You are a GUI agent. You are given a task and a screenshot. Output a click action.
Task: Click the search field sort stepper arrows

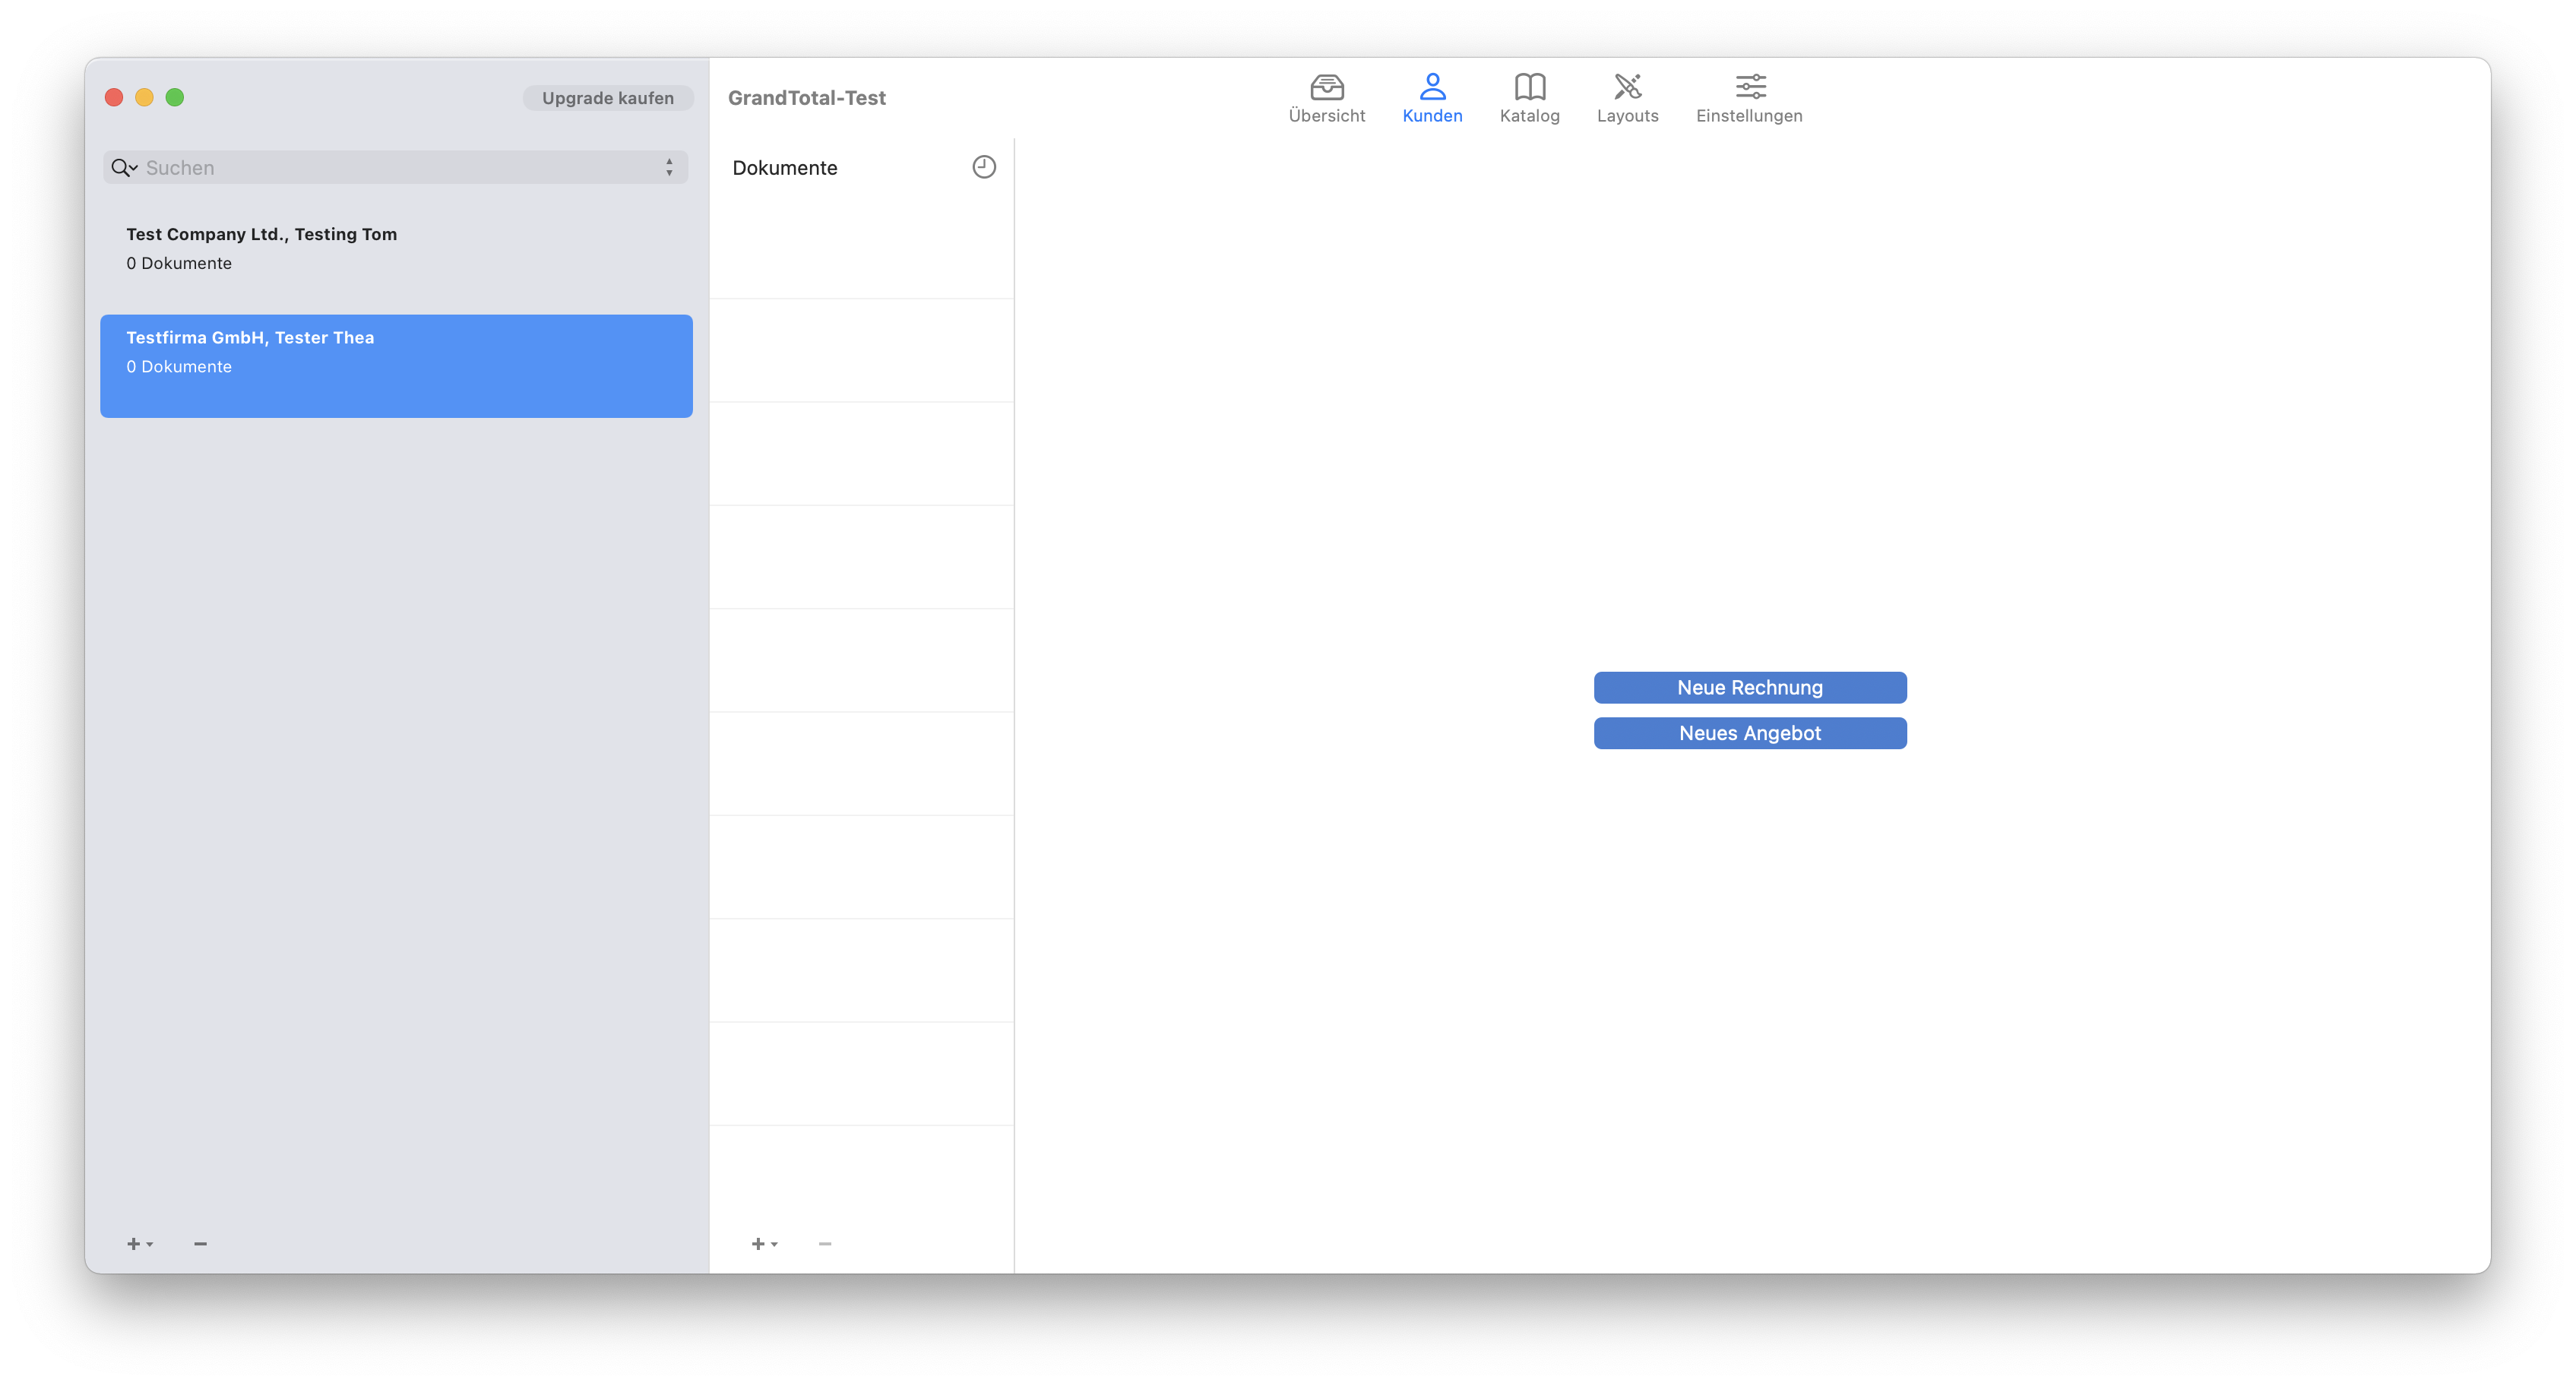[x=669, y=168]
